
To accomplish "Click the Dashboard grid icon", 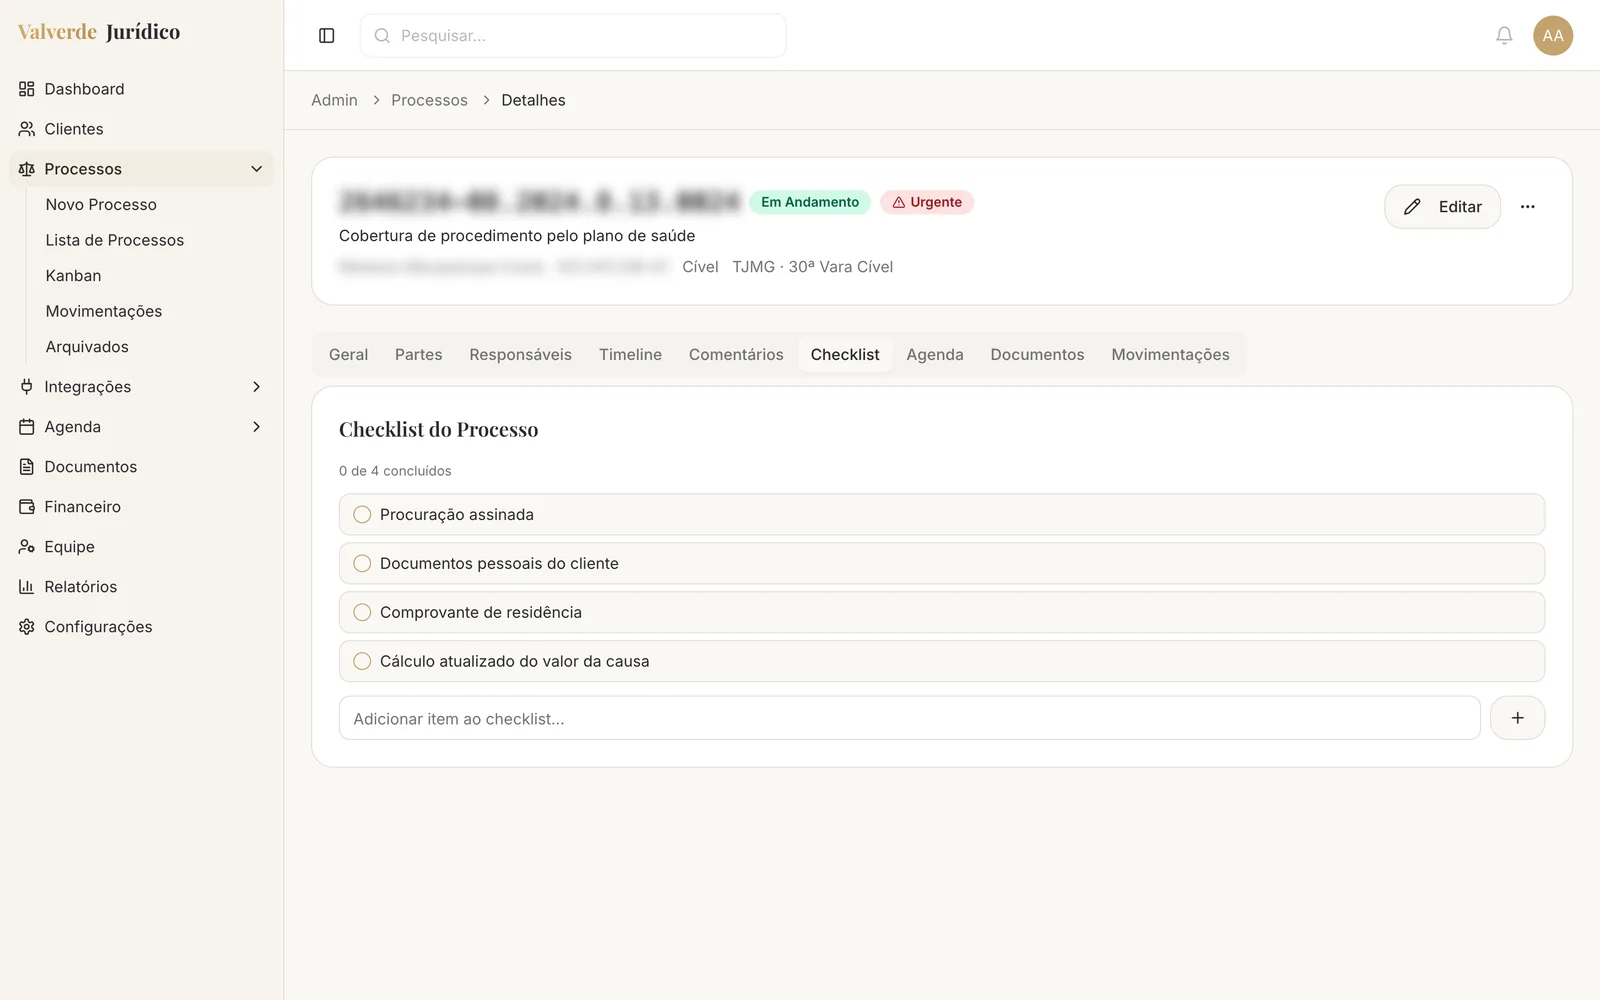I will [x=27, y=89].
